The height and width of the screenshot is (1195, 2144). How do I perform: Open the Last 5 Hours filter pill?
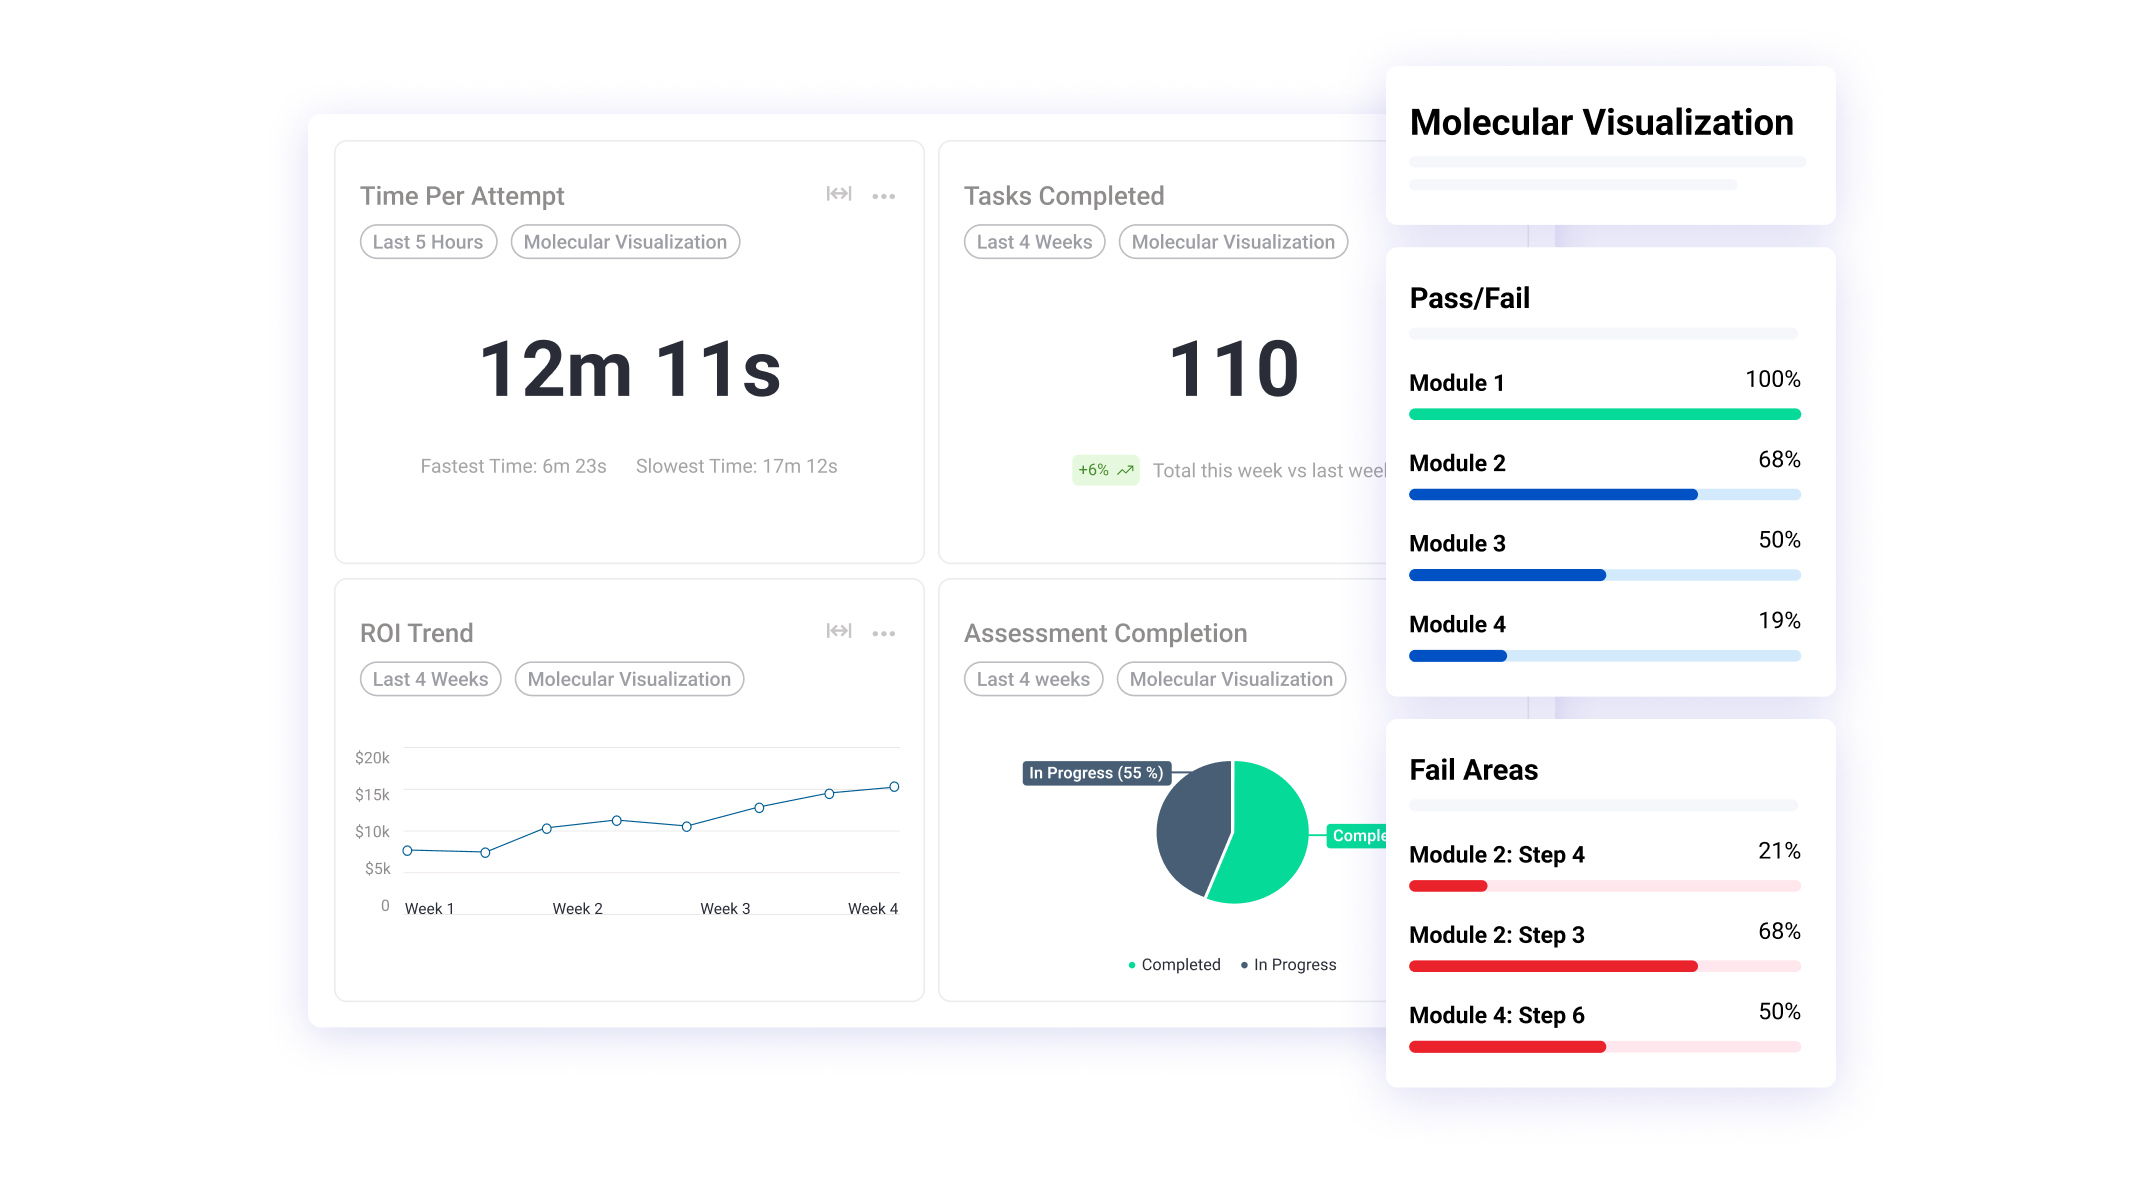coord(428,242)
